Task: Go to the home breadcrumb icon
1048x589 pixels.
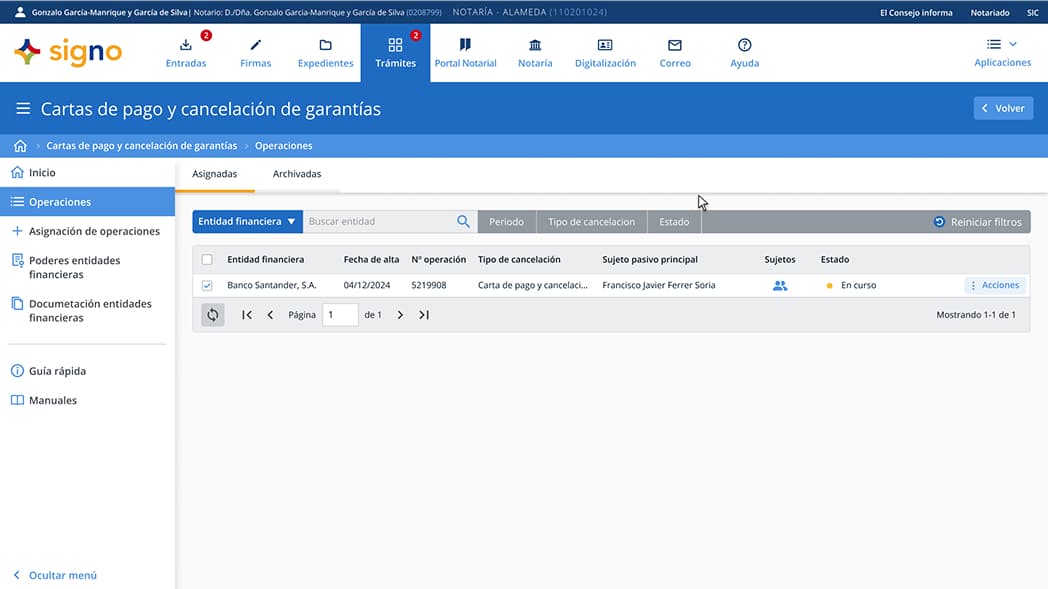Action: coord(20,146)
